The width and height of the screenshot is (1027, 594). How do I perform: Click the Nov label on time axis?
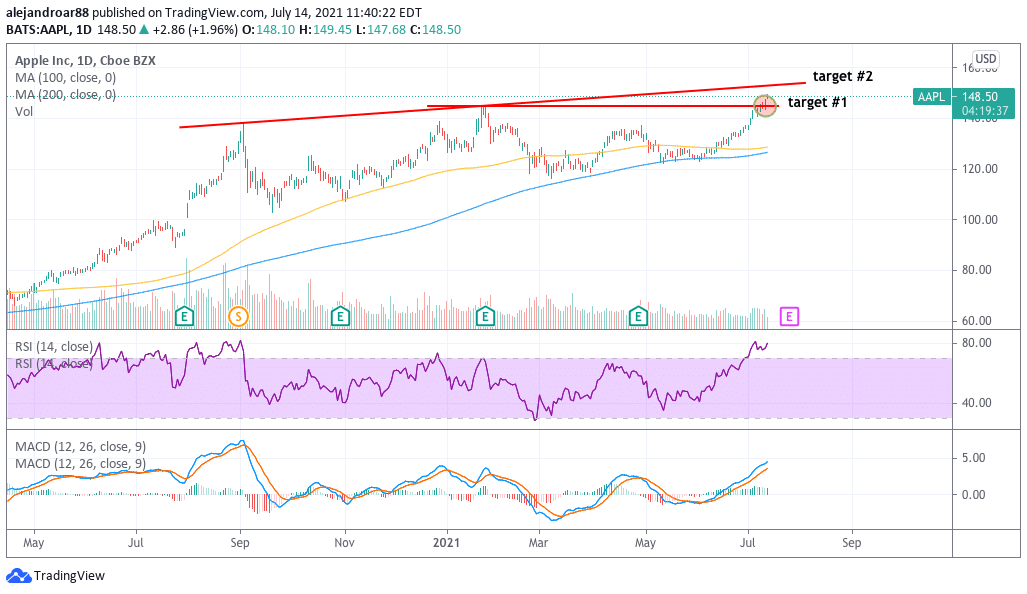[345, 543]
